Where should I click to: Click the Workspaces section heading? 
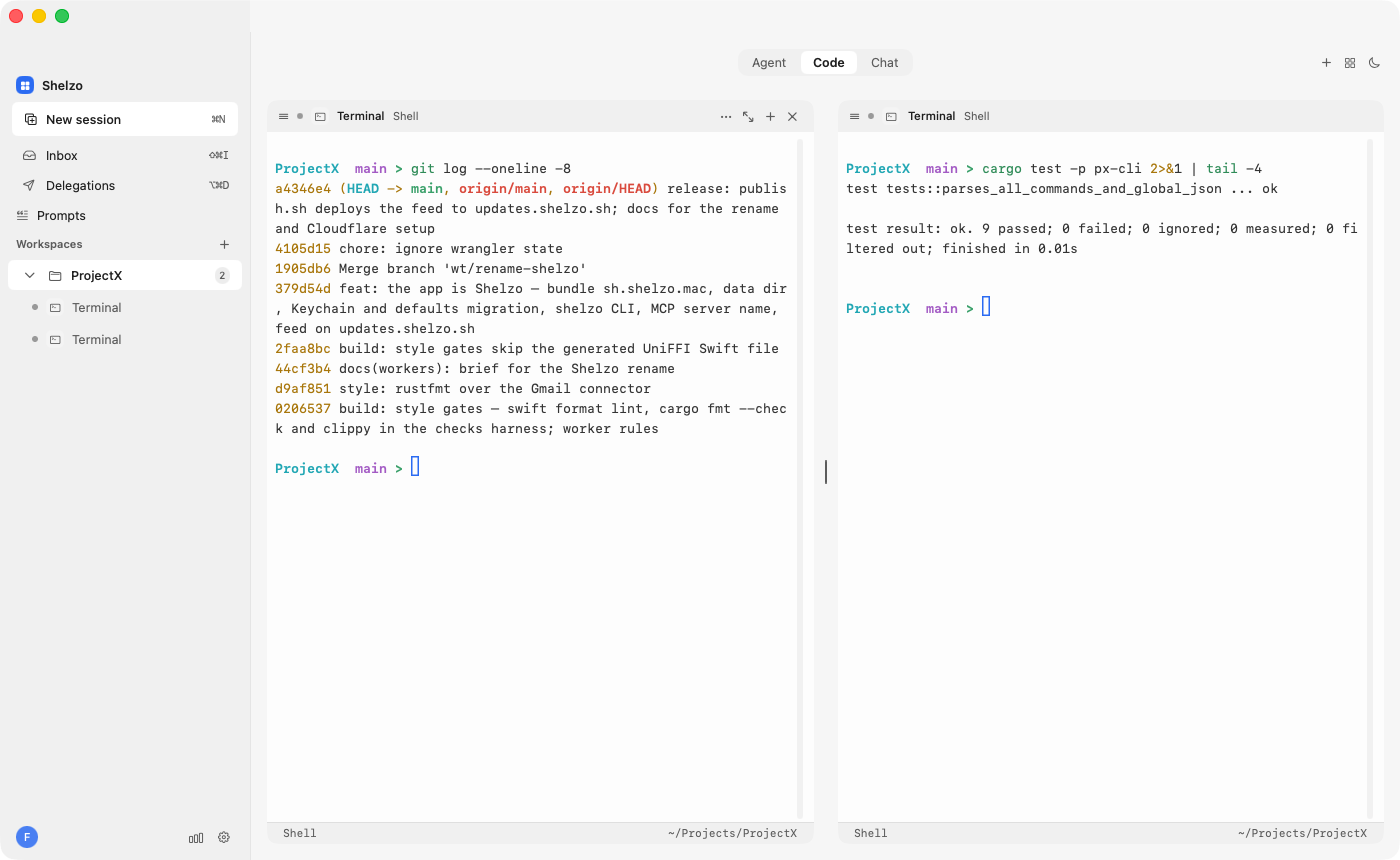pos(49,244)
